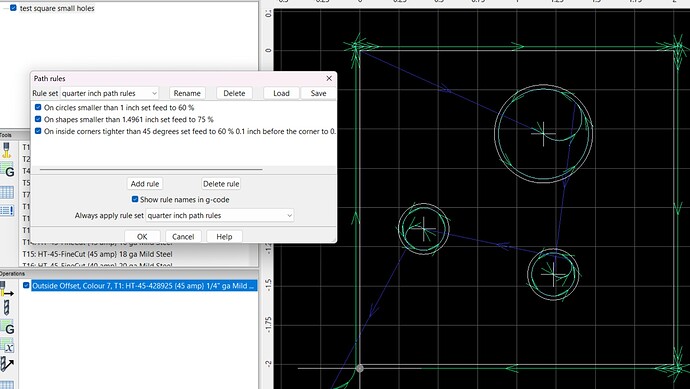The height and width of the screenshot is (389, 690).
Task: Click the move-to-position drill arrow icon
Action: [7, 364]
